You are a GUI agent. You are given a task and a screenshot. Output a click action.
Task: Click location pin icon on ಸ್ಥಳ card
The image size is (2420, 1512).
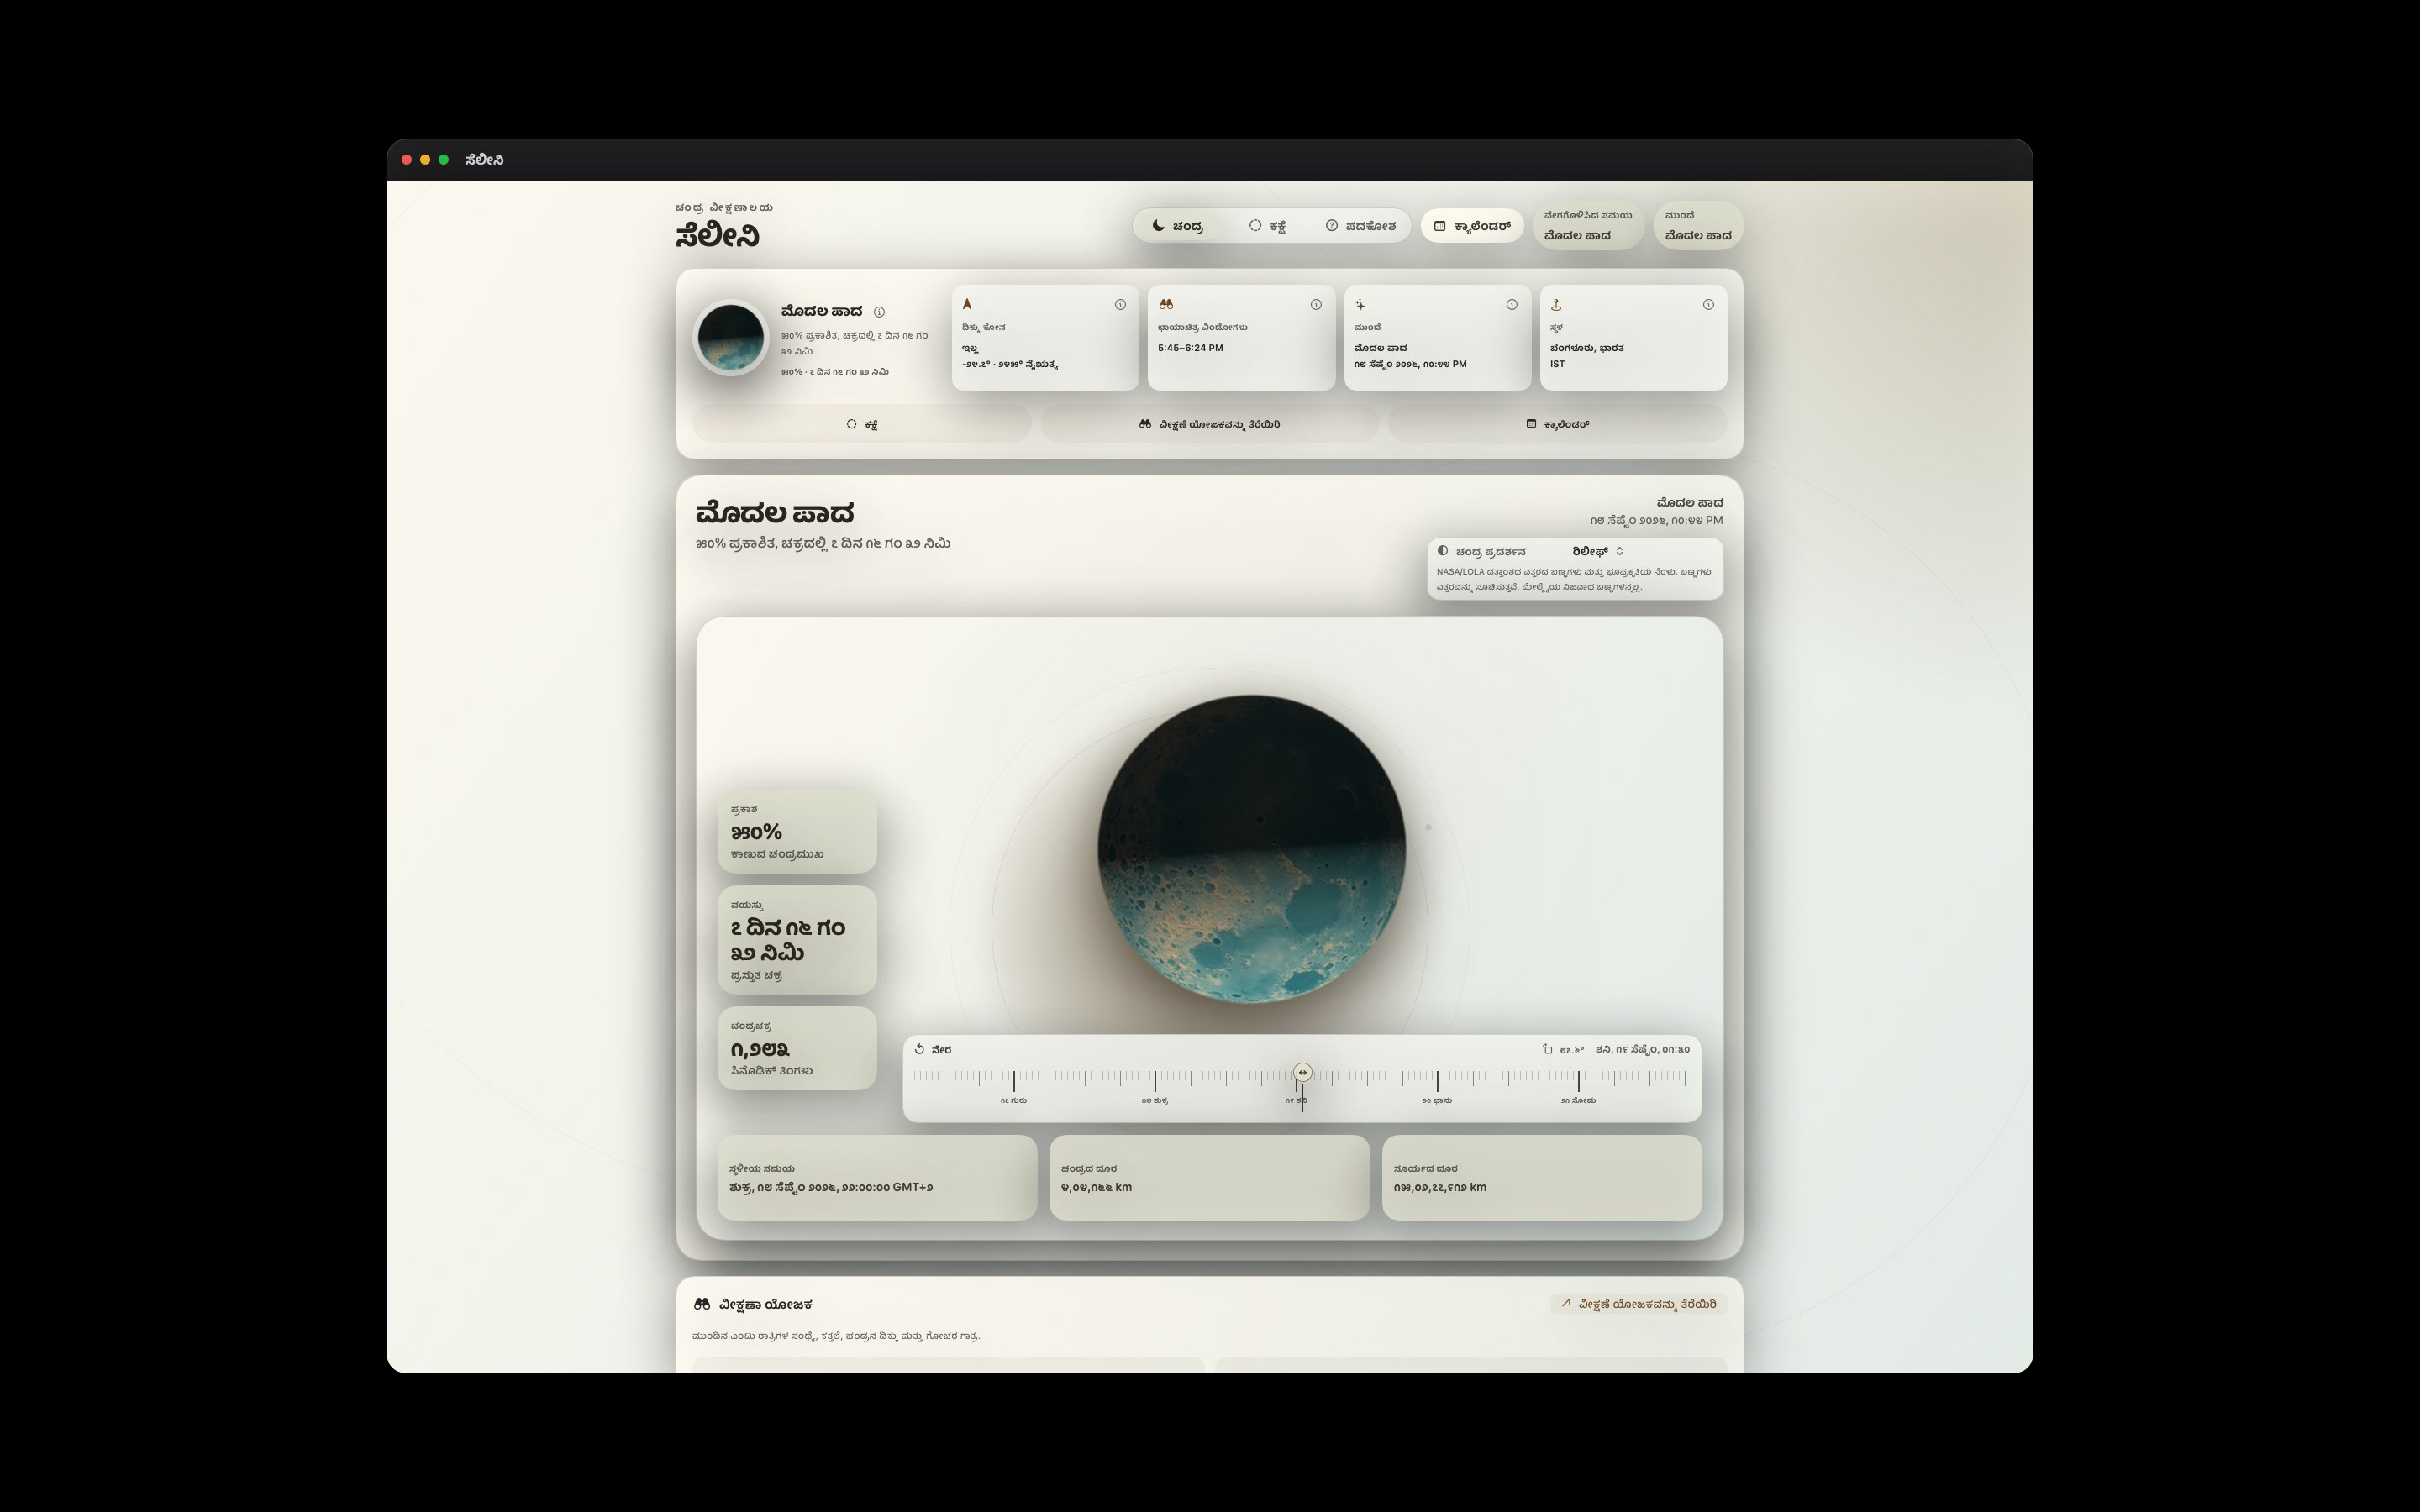[1556, 304]
